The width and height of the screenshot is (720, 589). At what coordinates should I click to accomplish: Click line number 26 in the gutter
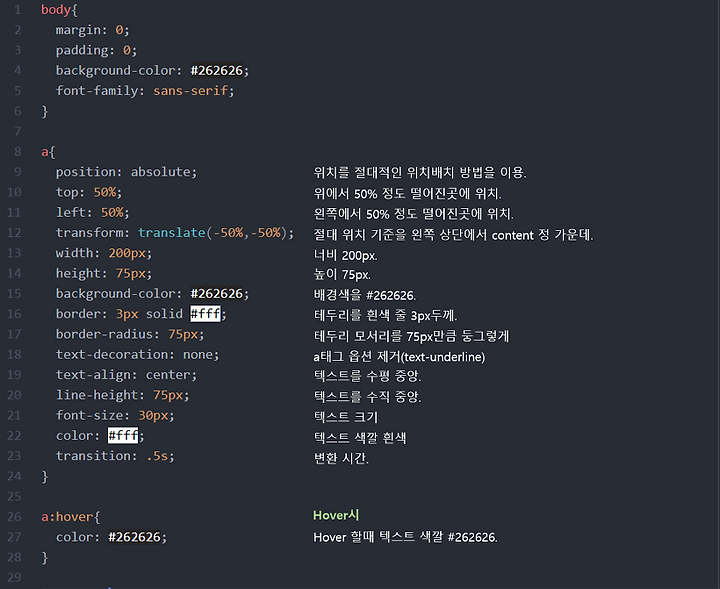click(14, 516)
